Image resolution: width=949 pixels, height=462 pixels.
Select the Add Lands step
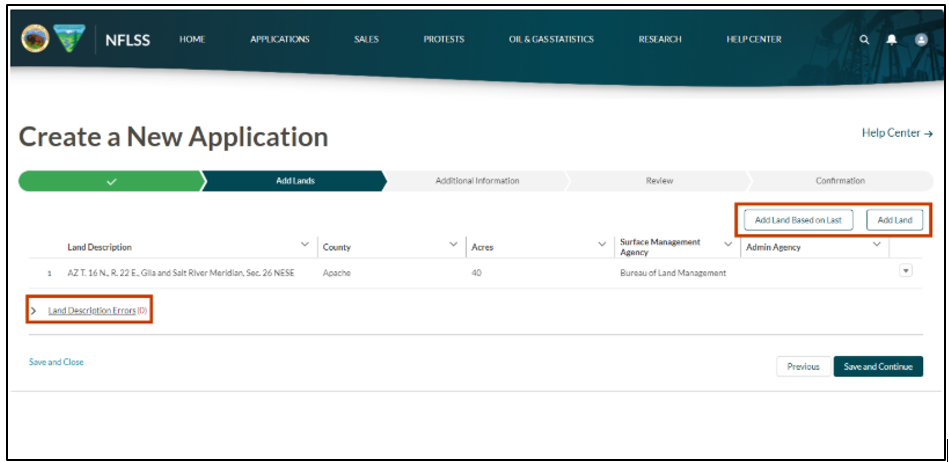[x=295, y=181]
